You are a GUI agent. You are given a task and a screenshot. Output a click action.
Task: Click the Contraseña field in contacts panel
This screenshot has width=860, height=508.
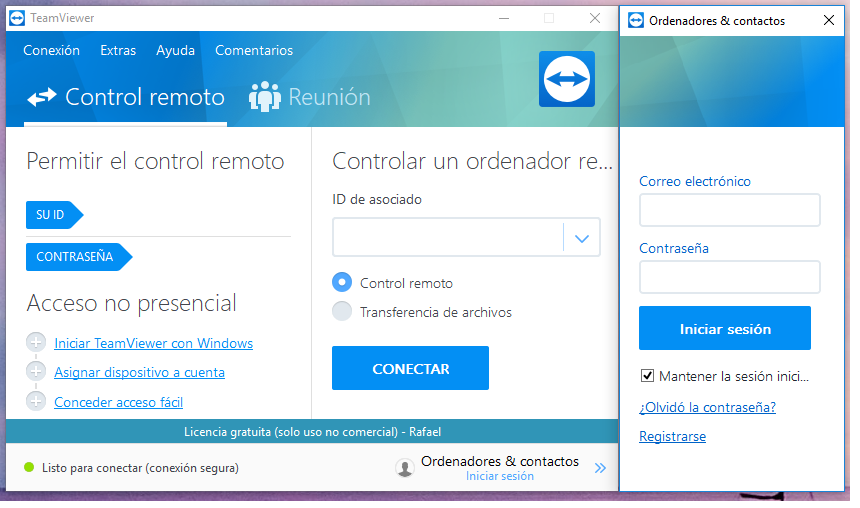(729, 276)
